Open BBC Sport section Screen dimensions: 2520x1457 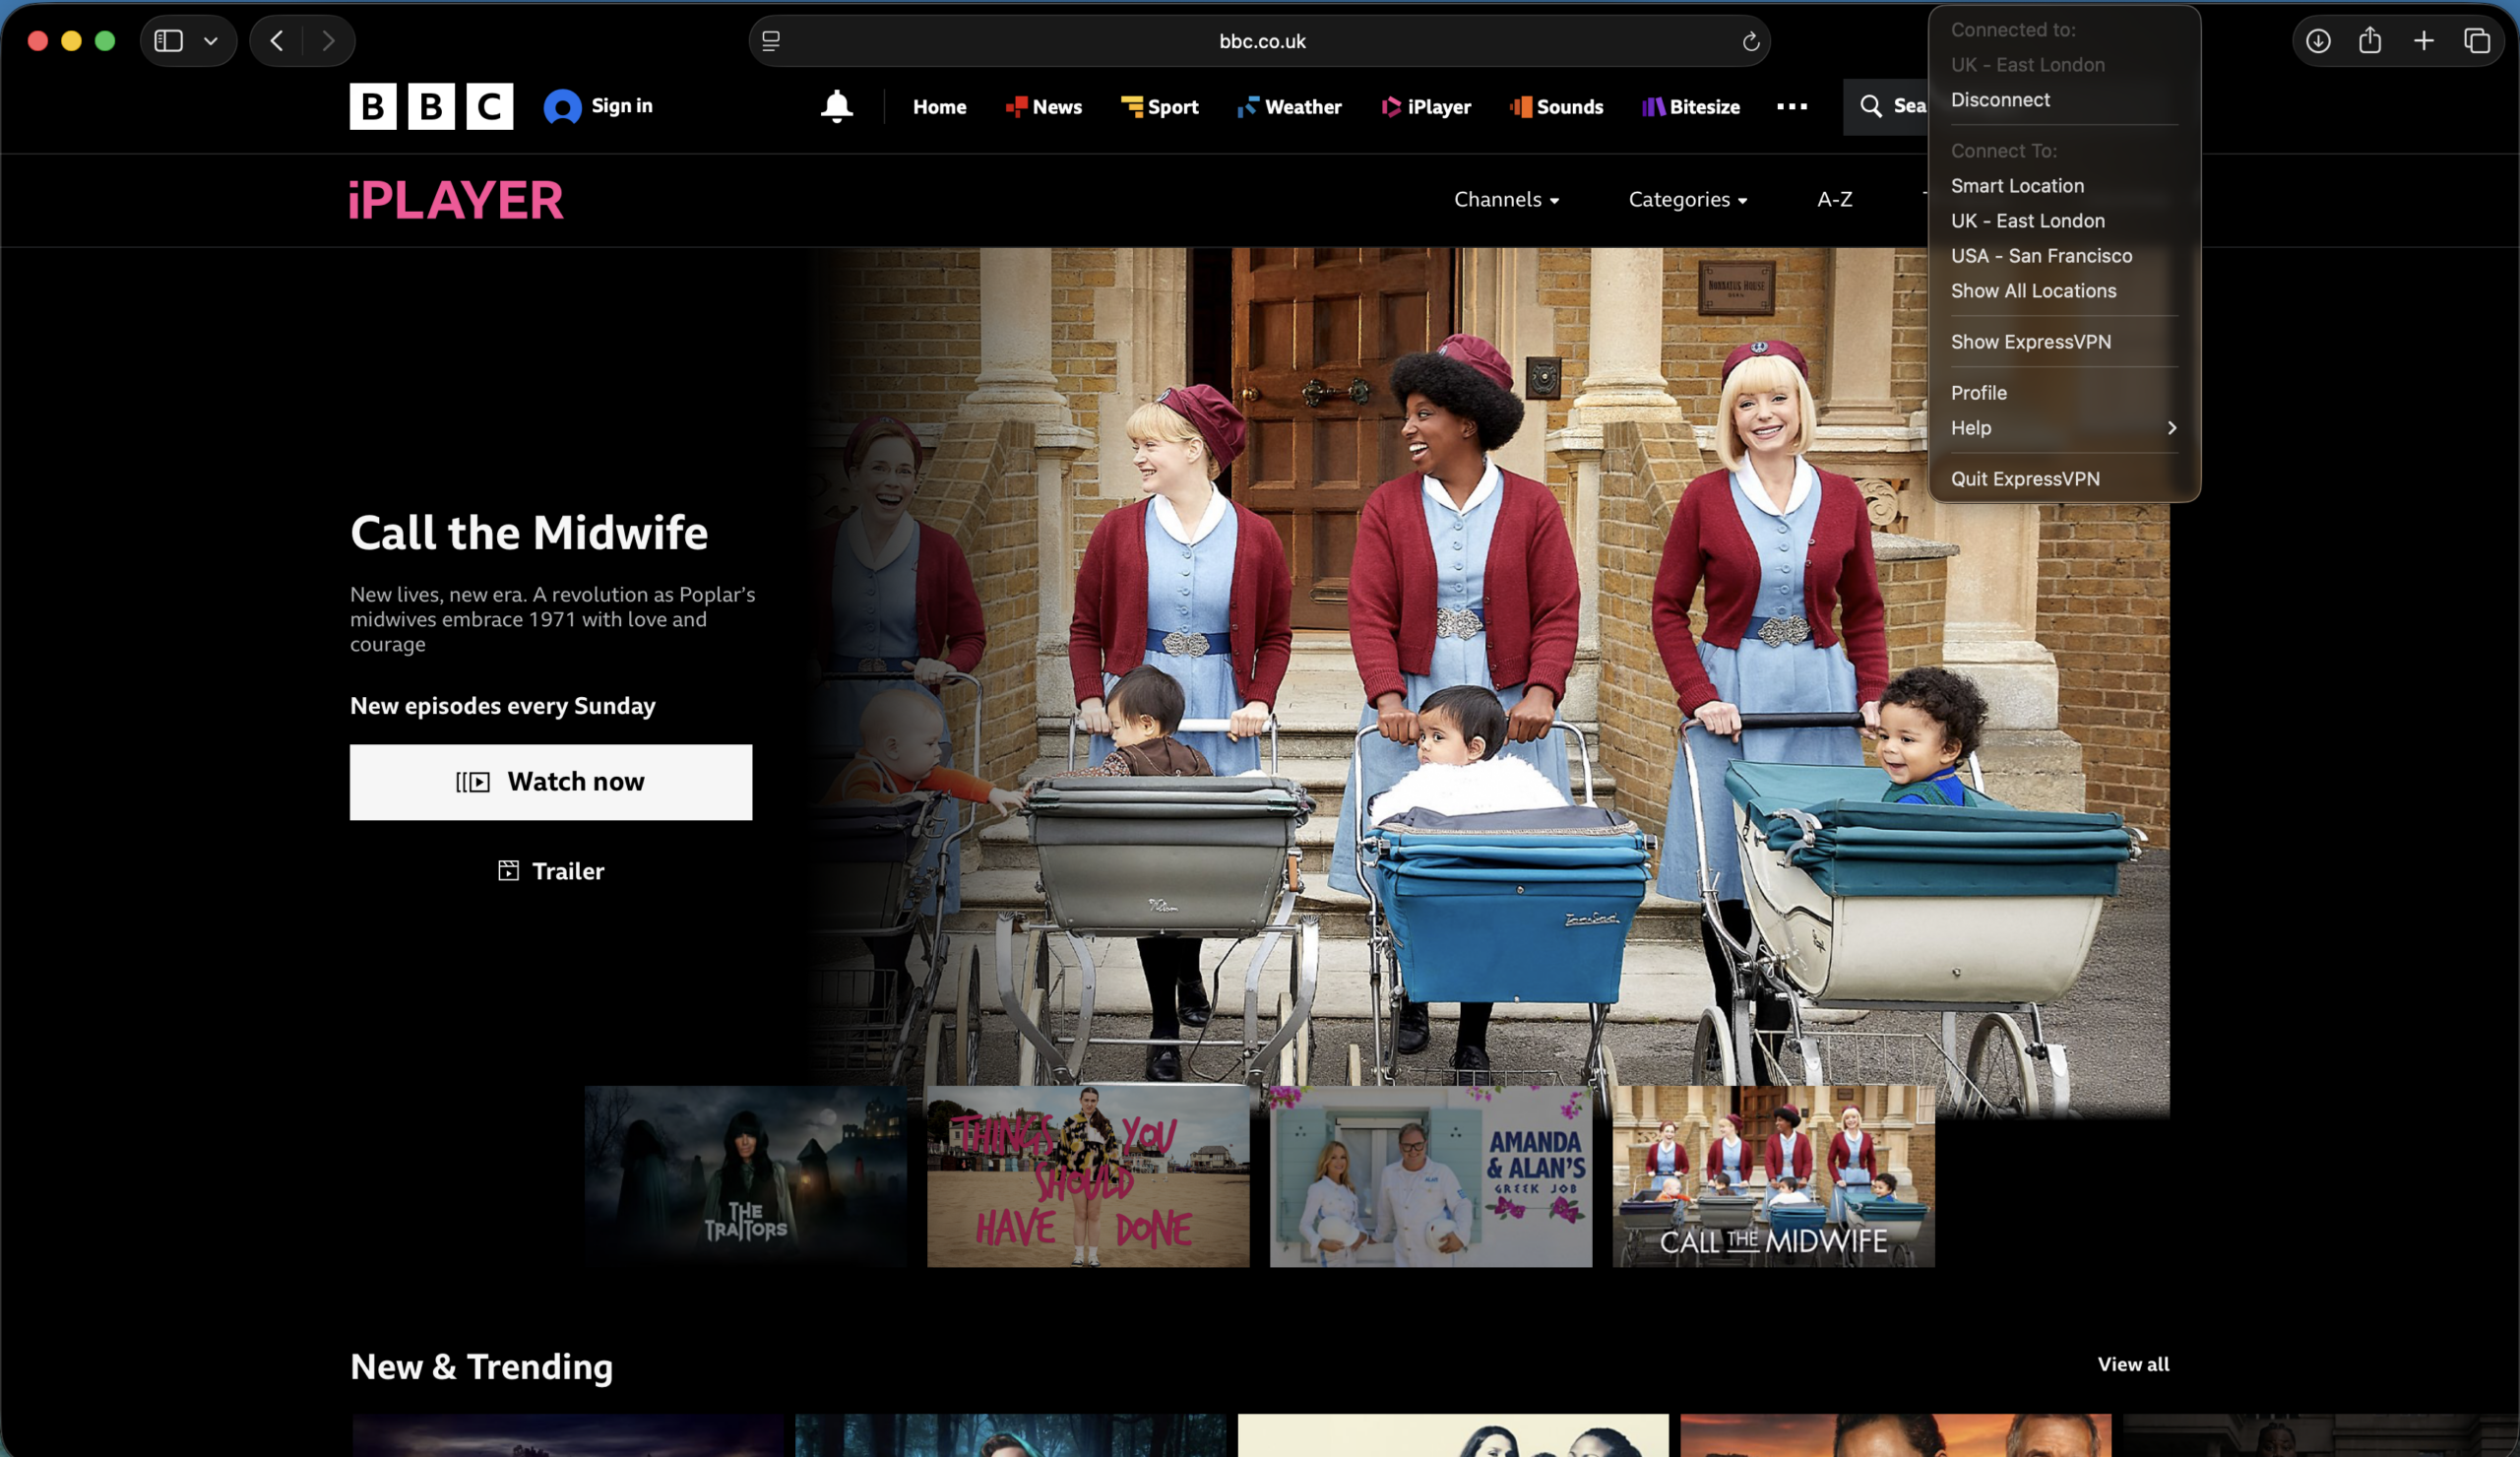[x=1159, y=107]
